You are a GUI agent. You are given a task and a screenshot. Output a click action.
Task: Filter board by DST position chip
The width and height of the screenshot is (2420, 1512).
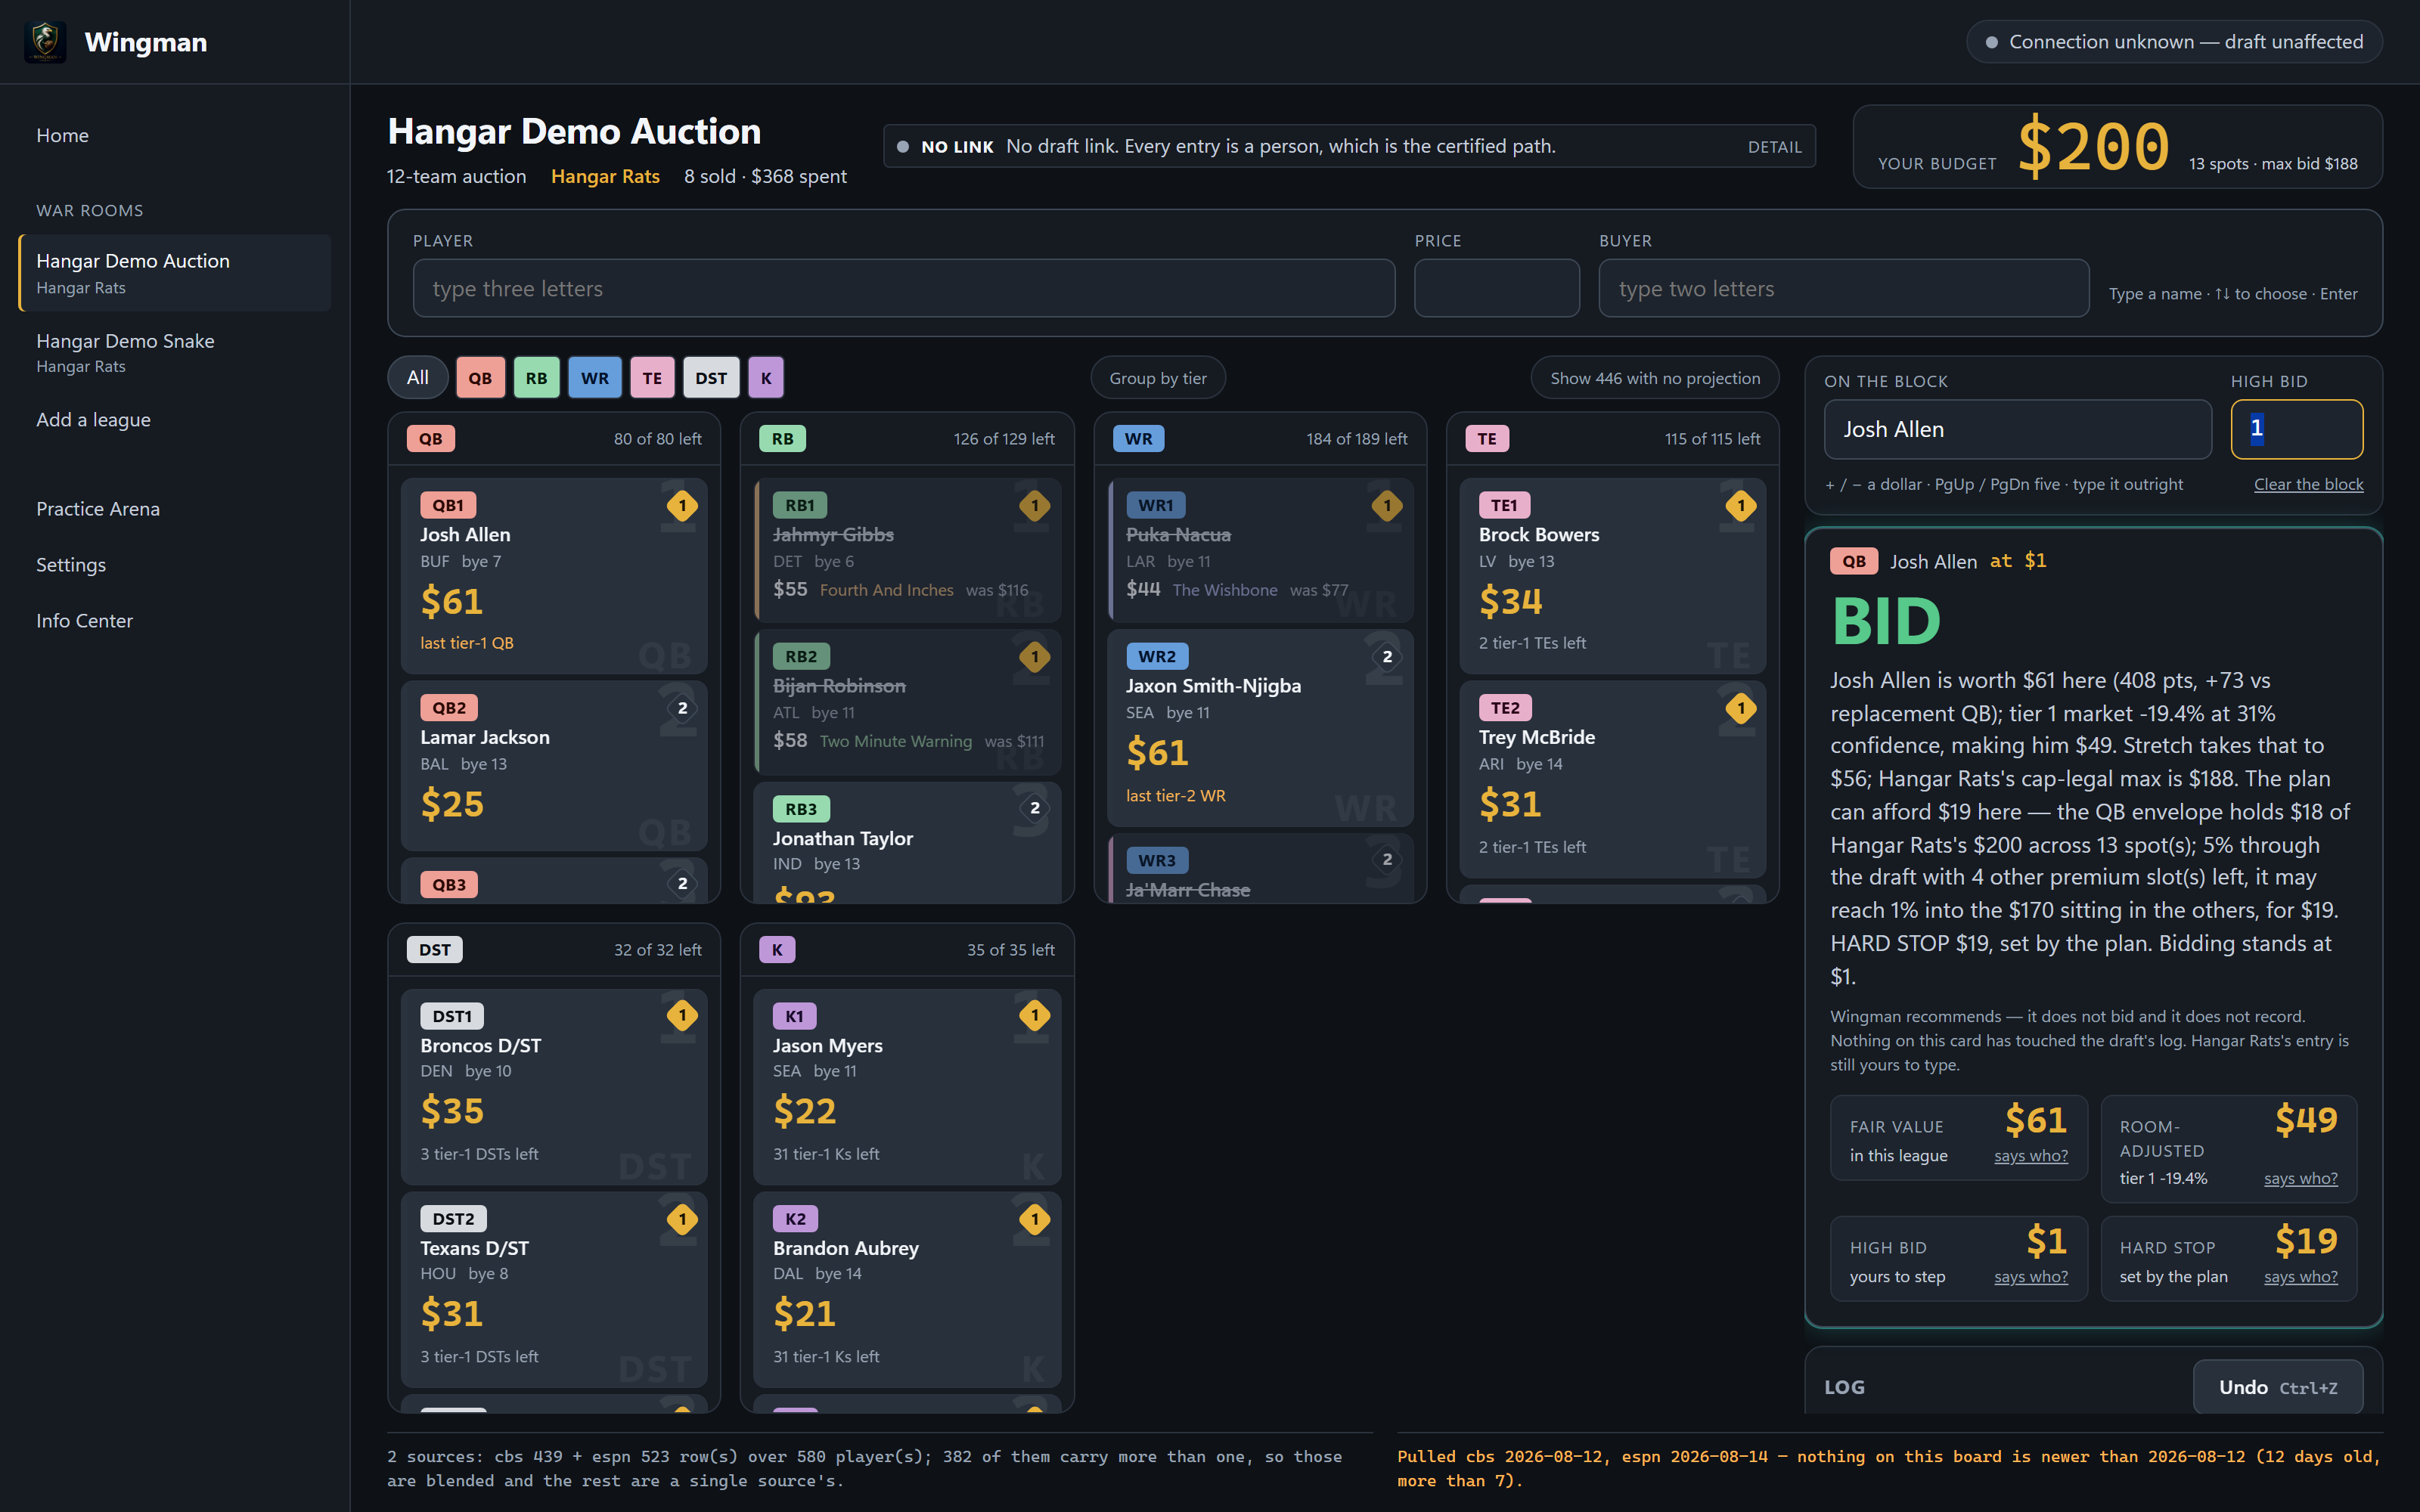tap(711, 378)
